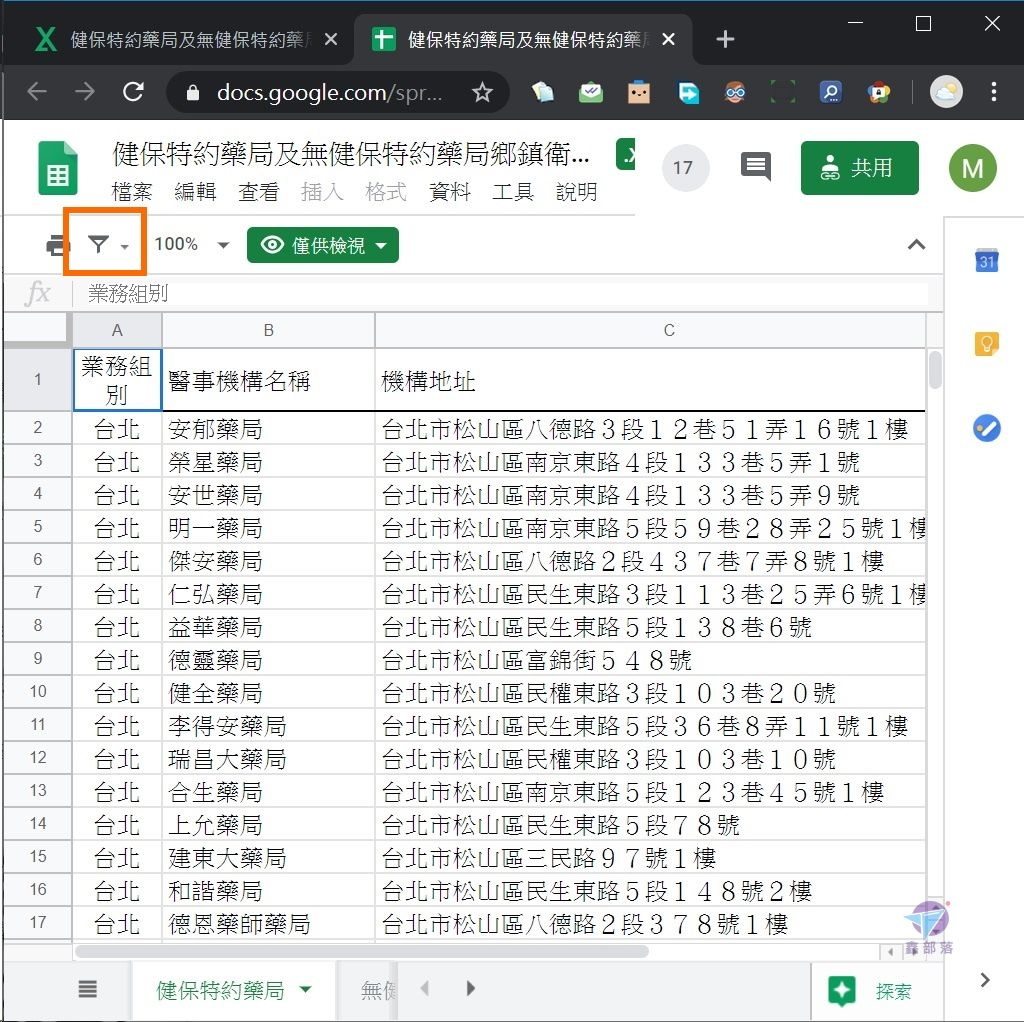Open the 工具 menu
This screenshot has height=1022, width=1024.
(x=513, y=191)
